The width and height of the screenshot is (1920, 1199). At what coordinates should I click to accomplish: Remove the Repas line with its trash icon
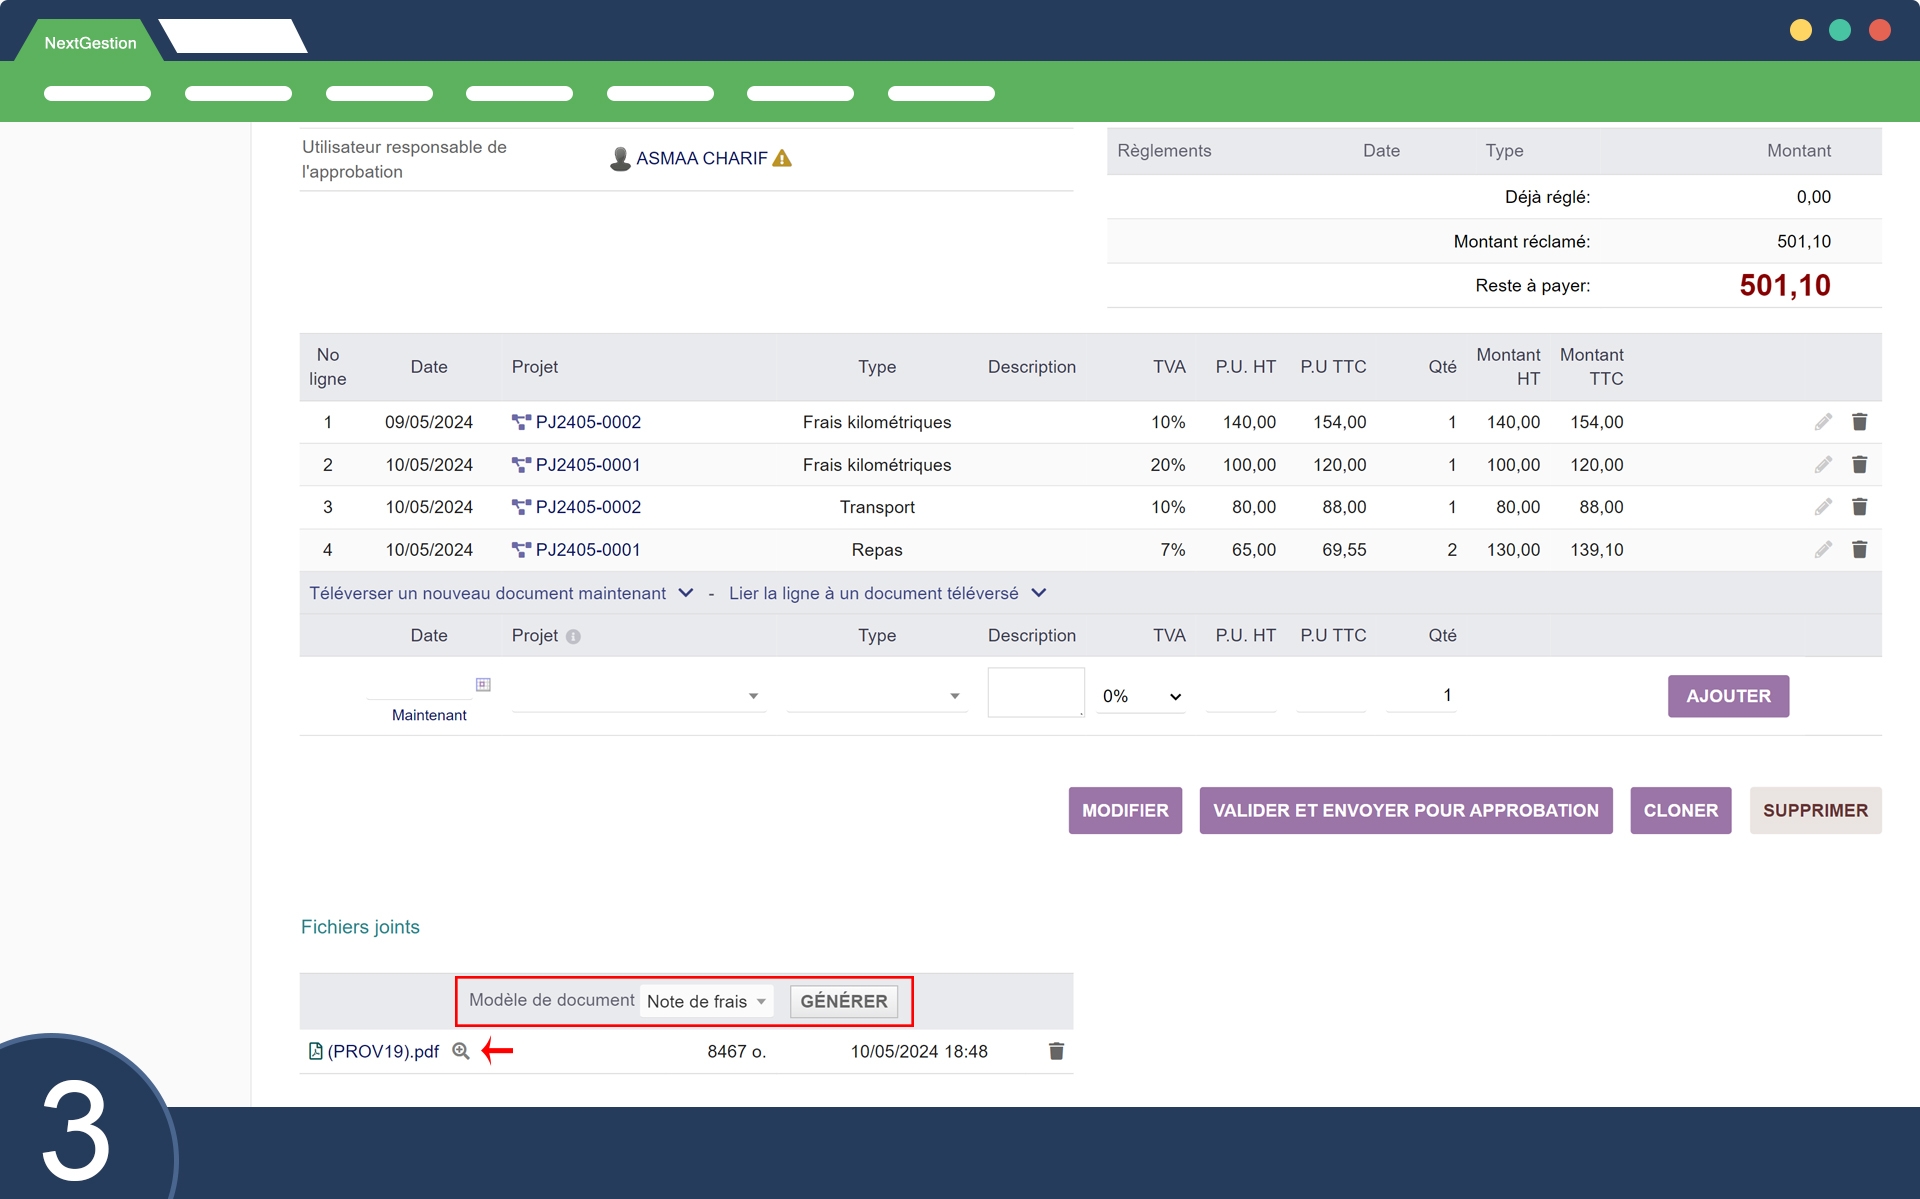pyautogui.click(x=1859, y=550)
